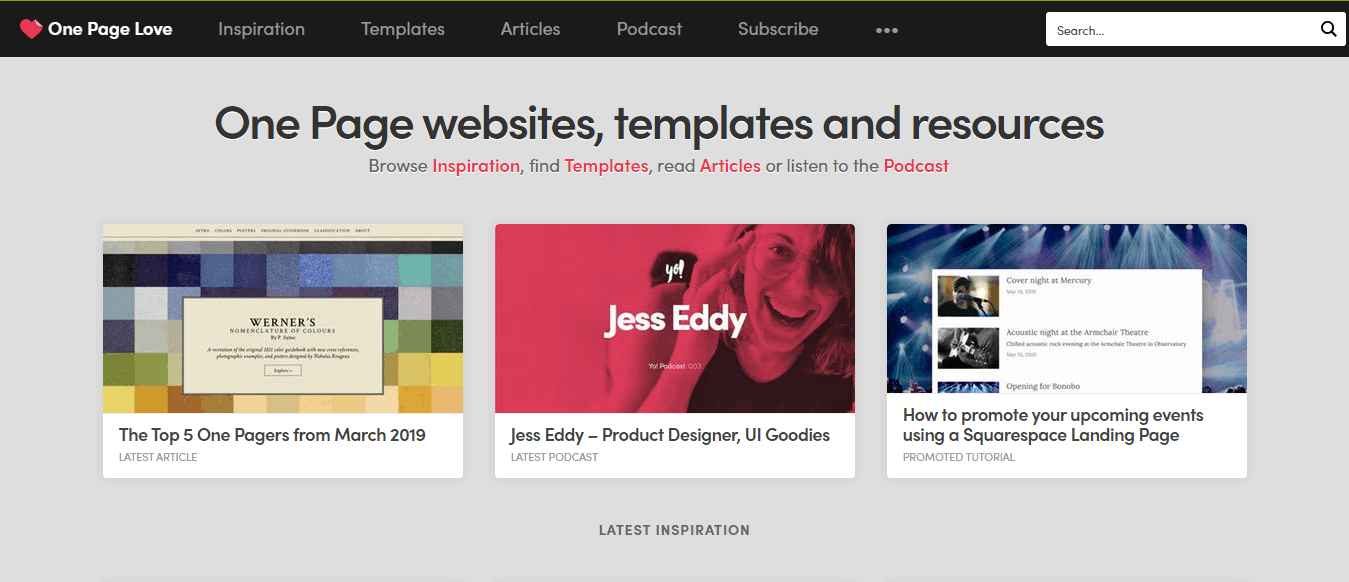Follow the red Templates link in subtitle
Screen dimensions: 1349x582
click(606, 166)
